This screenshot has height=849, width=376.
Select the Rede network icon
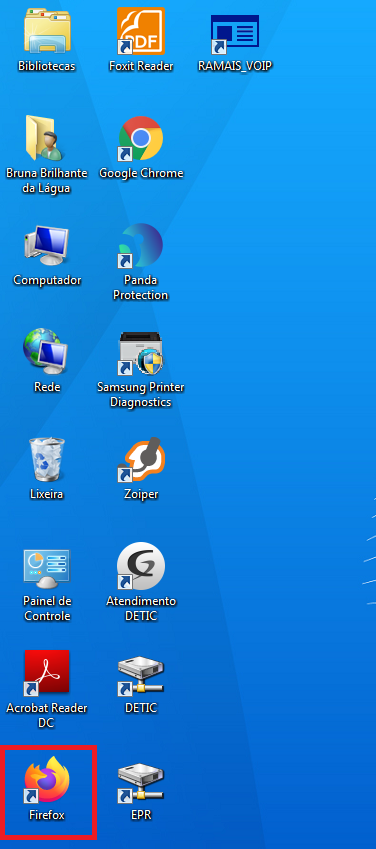(46, 352)
